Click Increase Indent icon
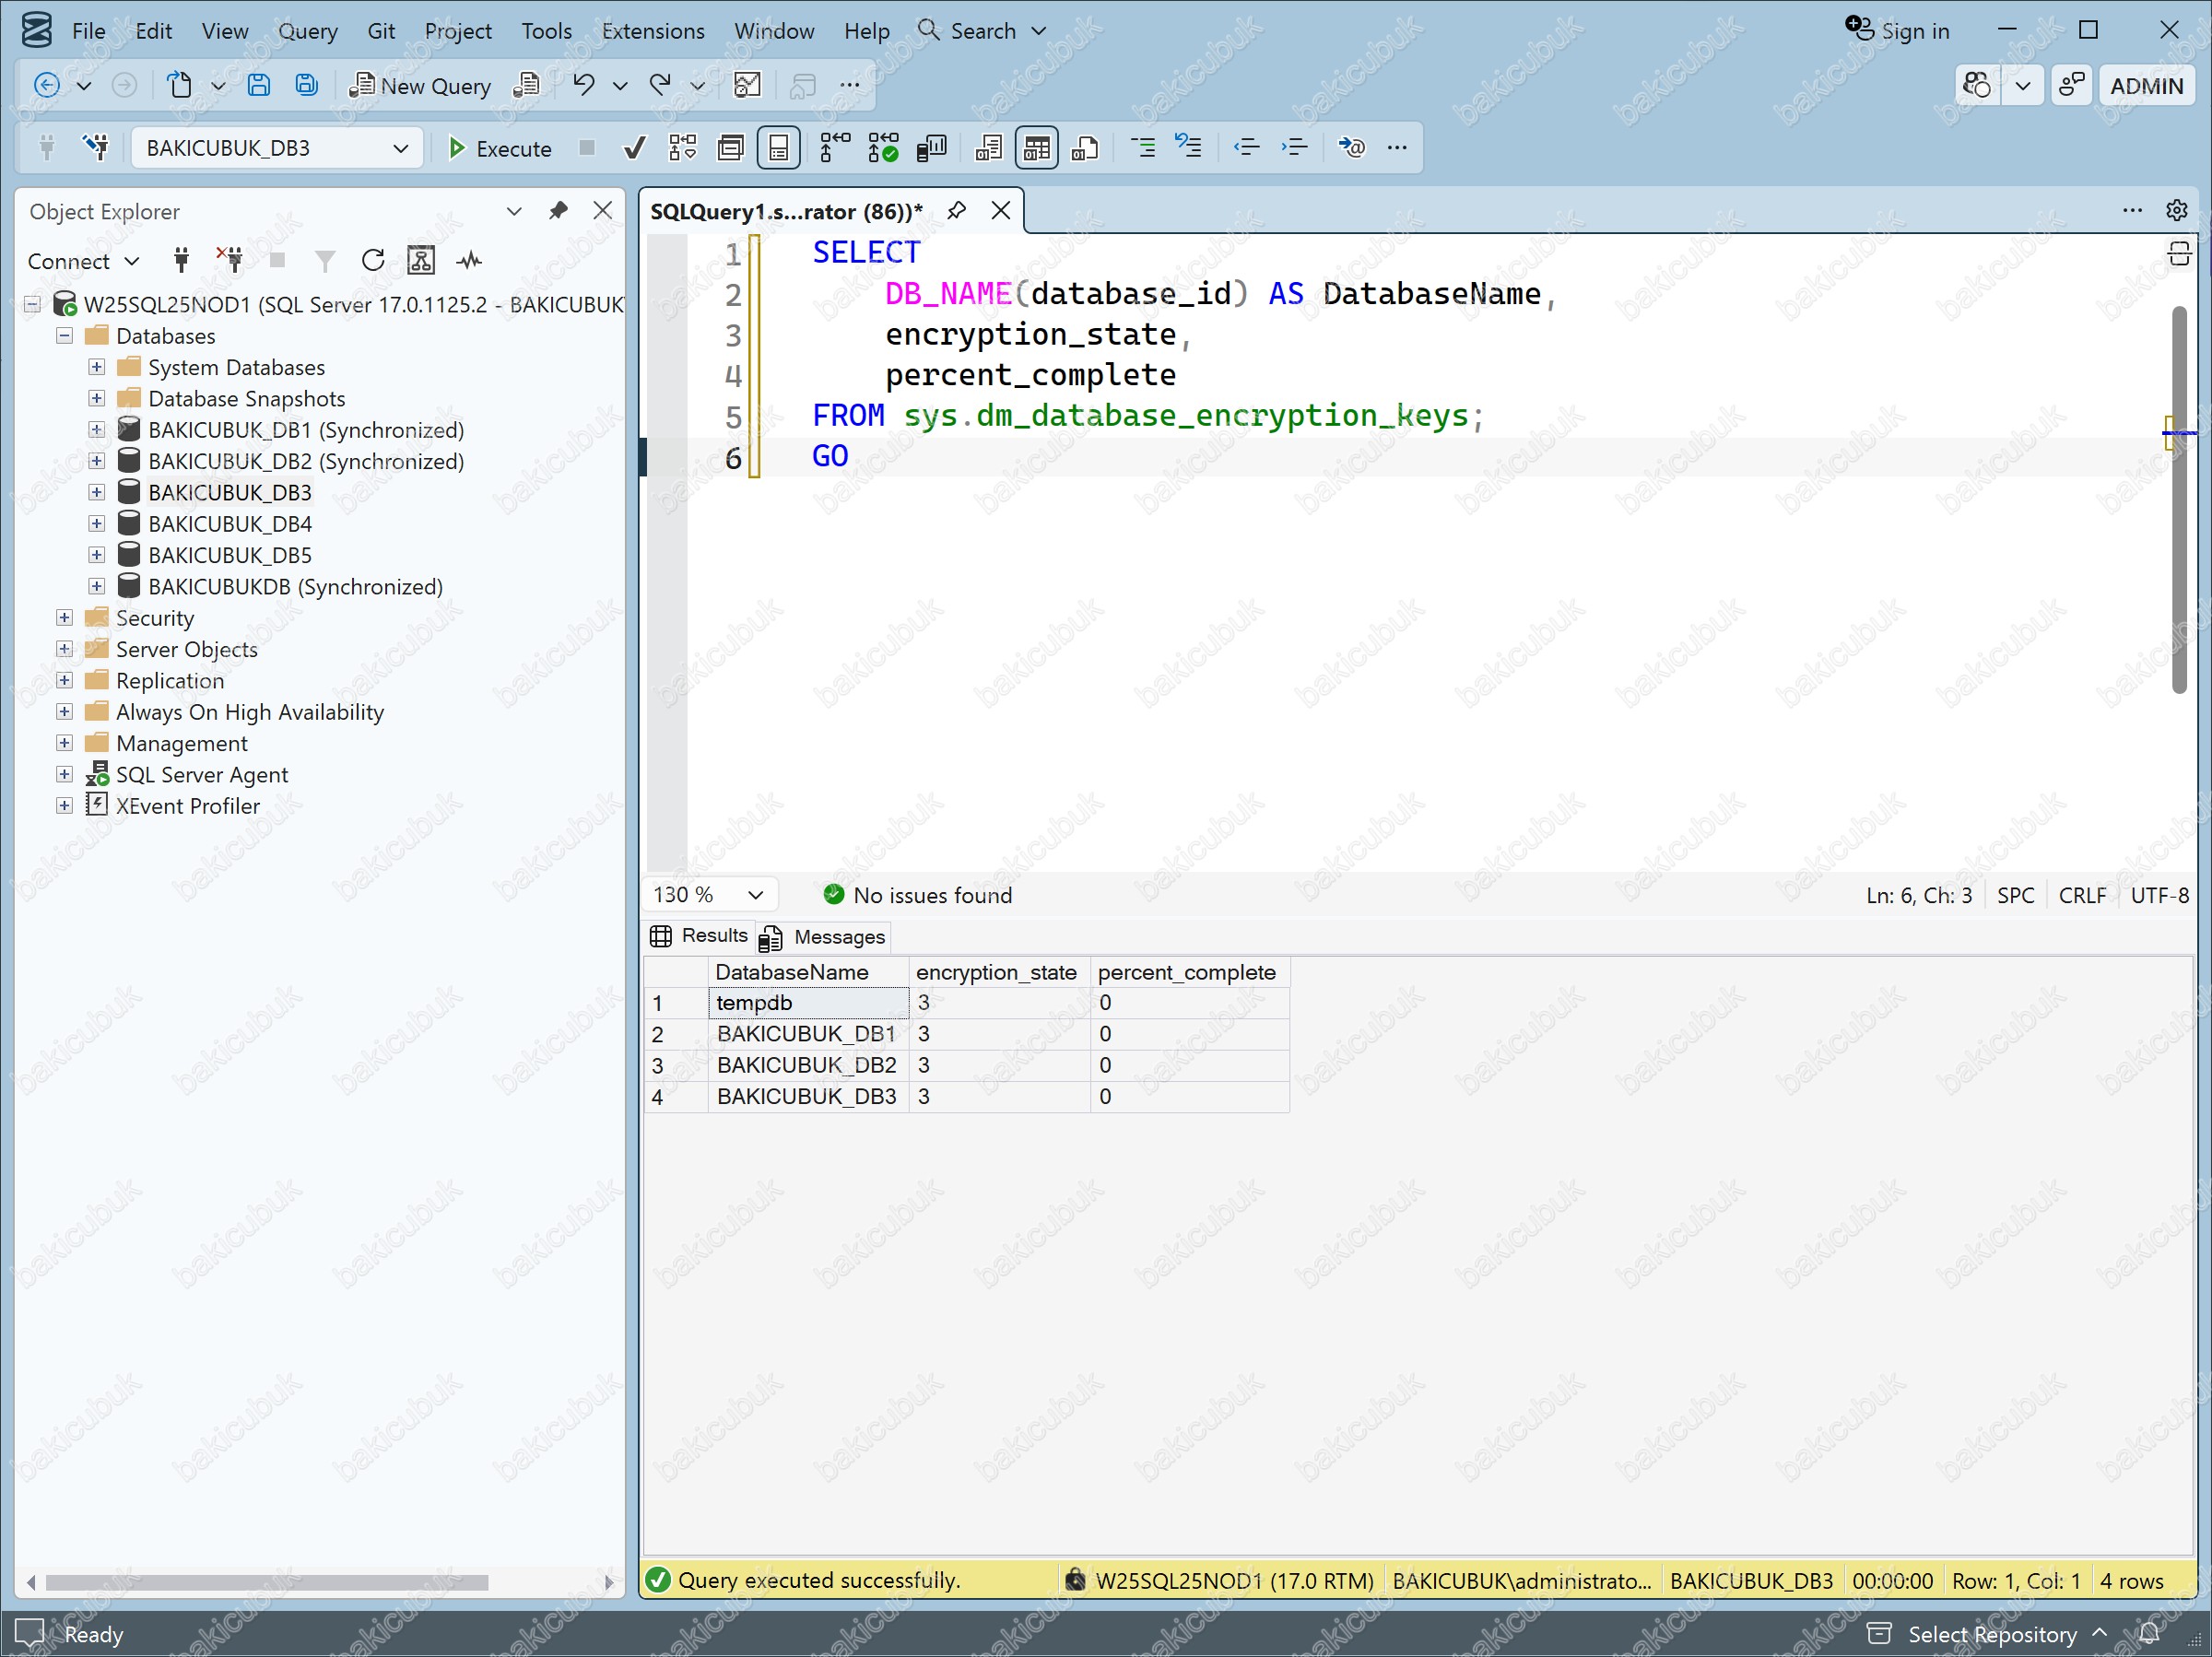 [1294, 148]
